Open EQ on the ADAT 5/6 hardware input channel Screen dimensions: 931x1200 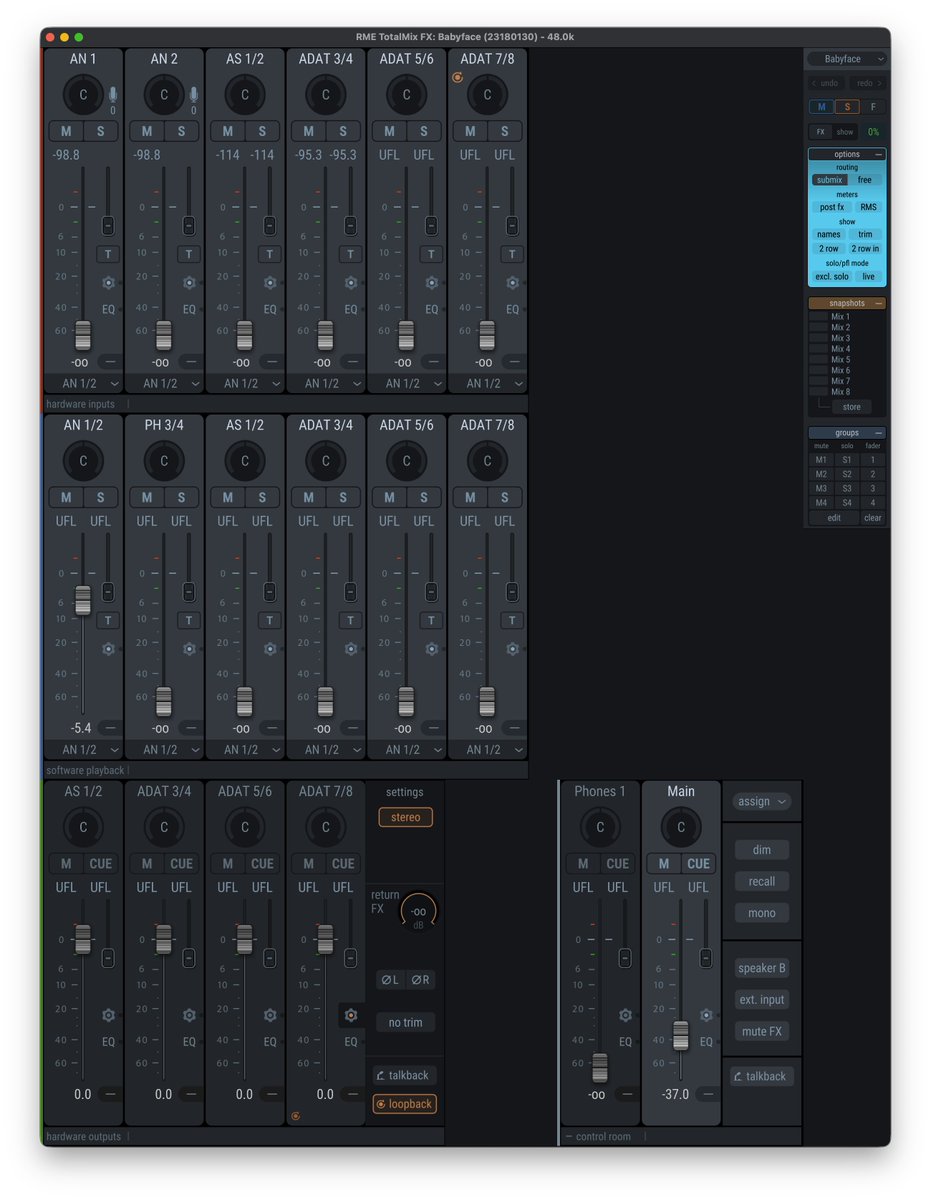[432, 310]
